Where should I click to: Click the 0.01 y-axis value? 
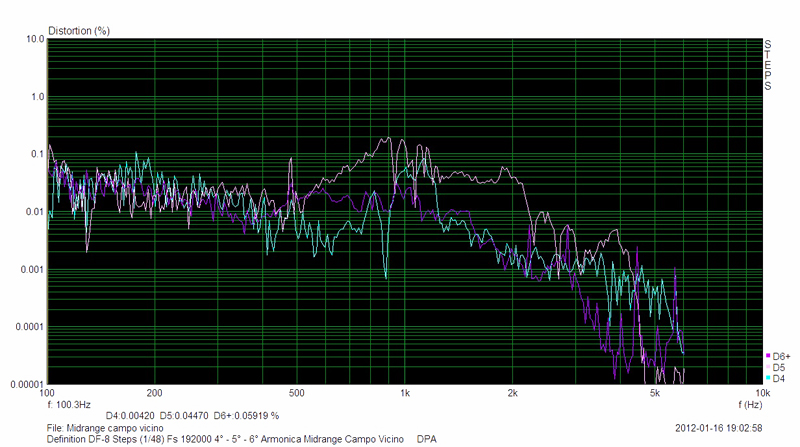tap(35, 212)
